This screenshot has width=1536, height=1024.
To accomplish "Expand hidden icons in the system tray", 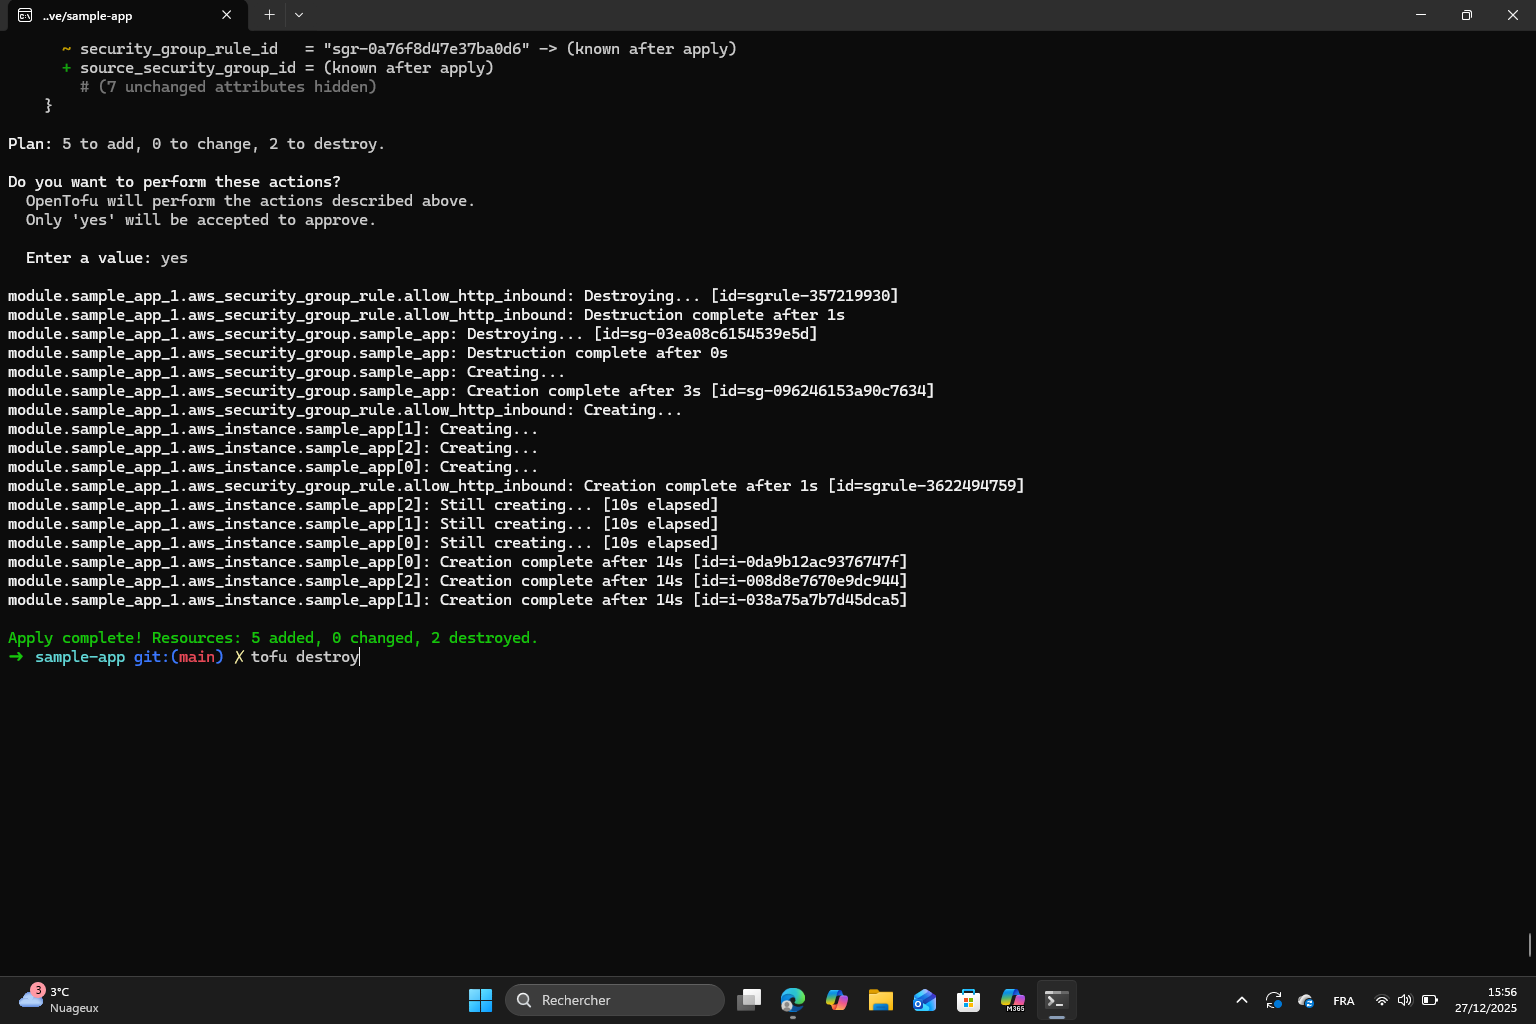I will [x=1241, y=999].
